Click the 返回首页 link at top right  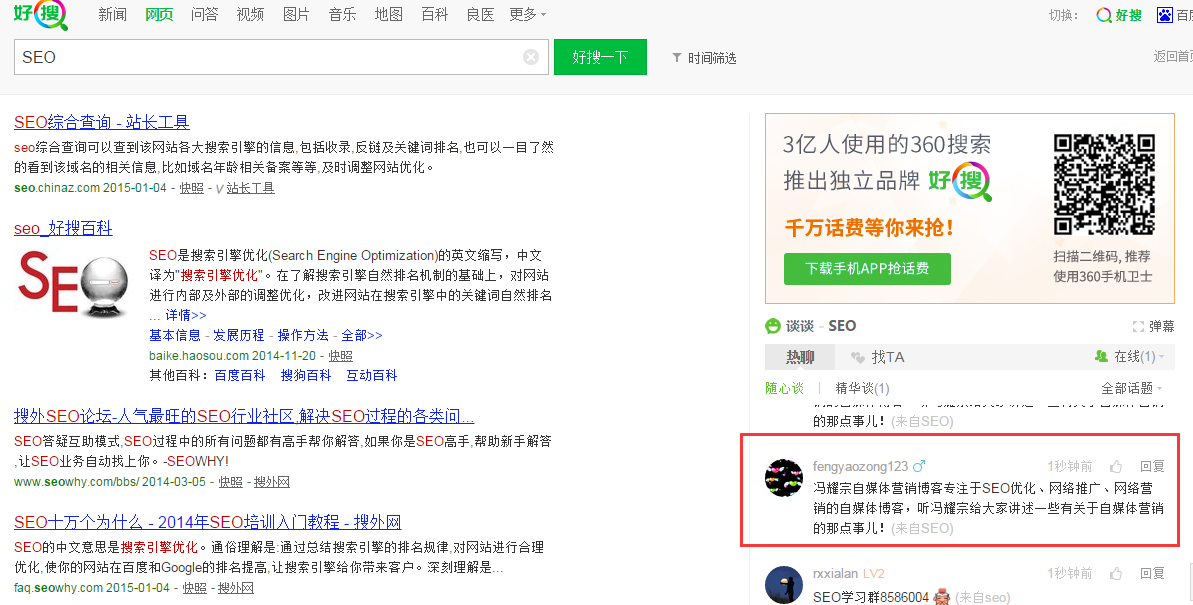(1173, 56)
